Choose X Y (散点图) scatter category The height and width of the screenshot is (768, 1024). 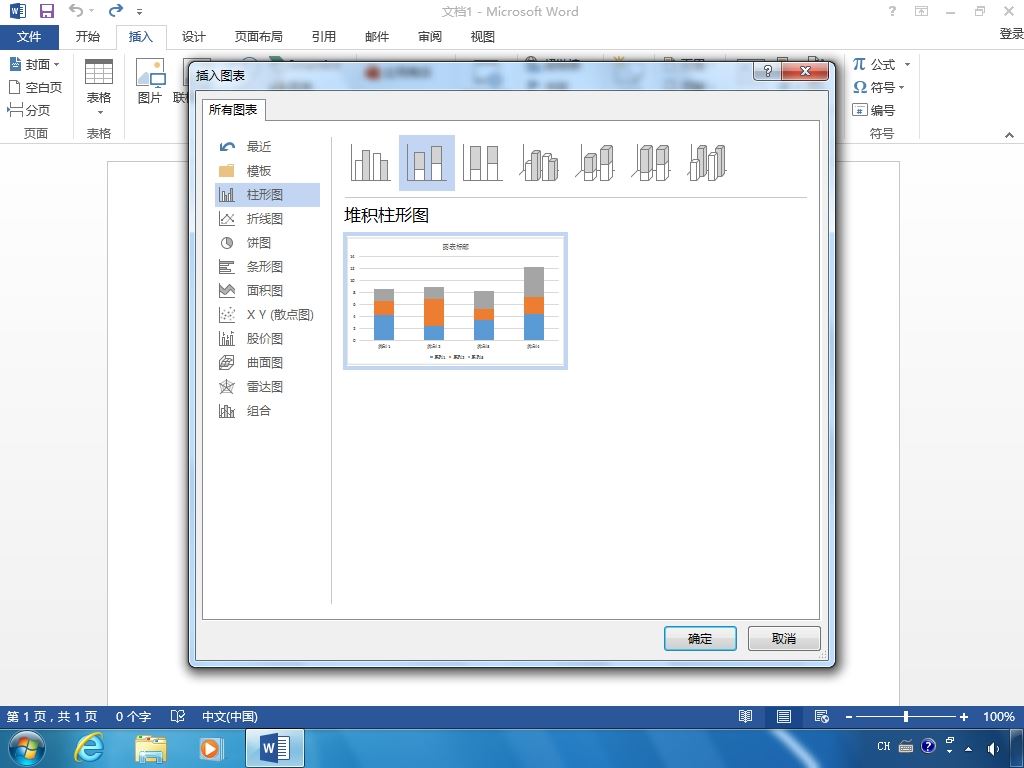[267, 315]
